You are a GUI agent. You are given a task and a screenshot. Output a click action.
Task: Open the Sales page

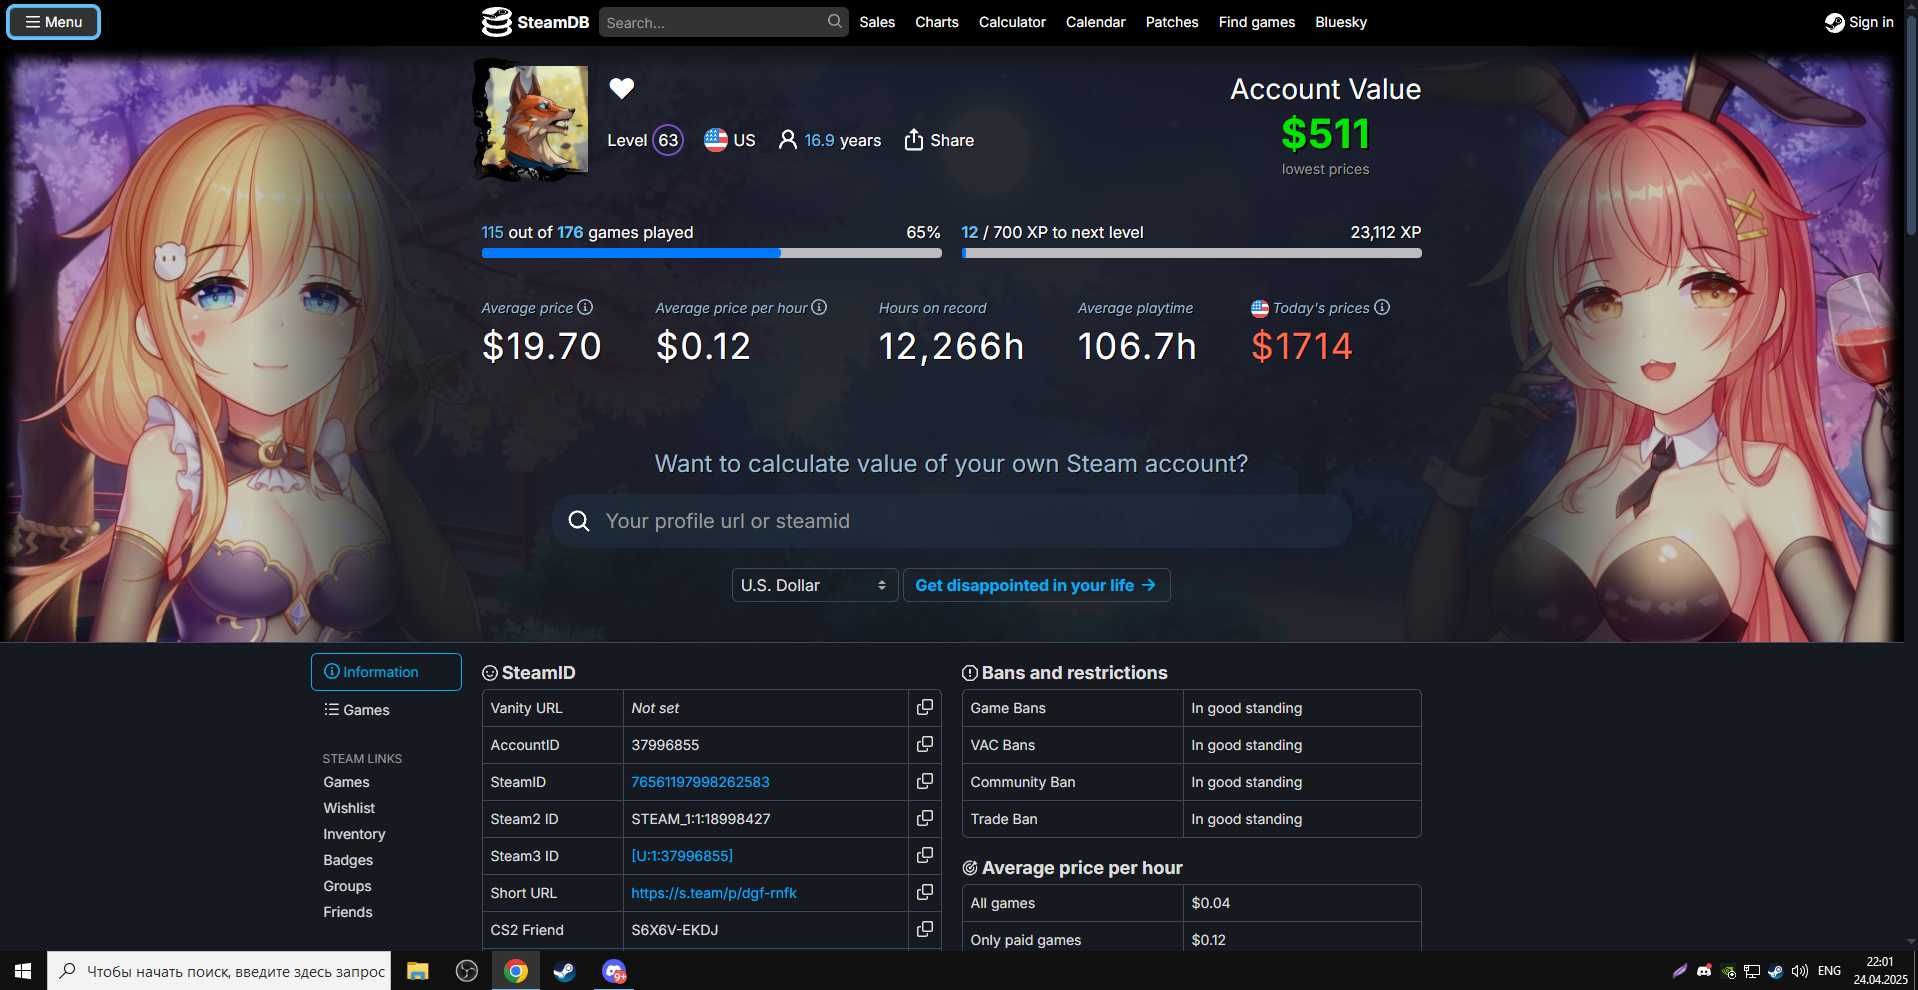pyautogui.click(x=877, y=22)
